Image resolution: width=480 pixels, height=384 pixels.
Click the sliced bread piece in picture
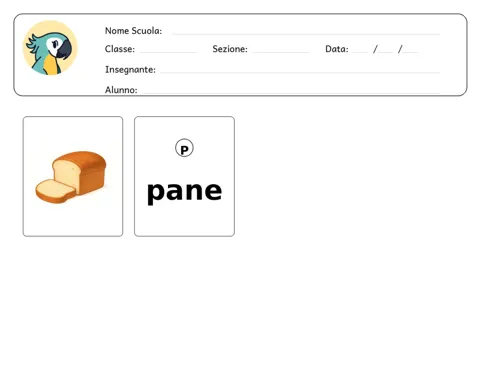coord(56,191)
